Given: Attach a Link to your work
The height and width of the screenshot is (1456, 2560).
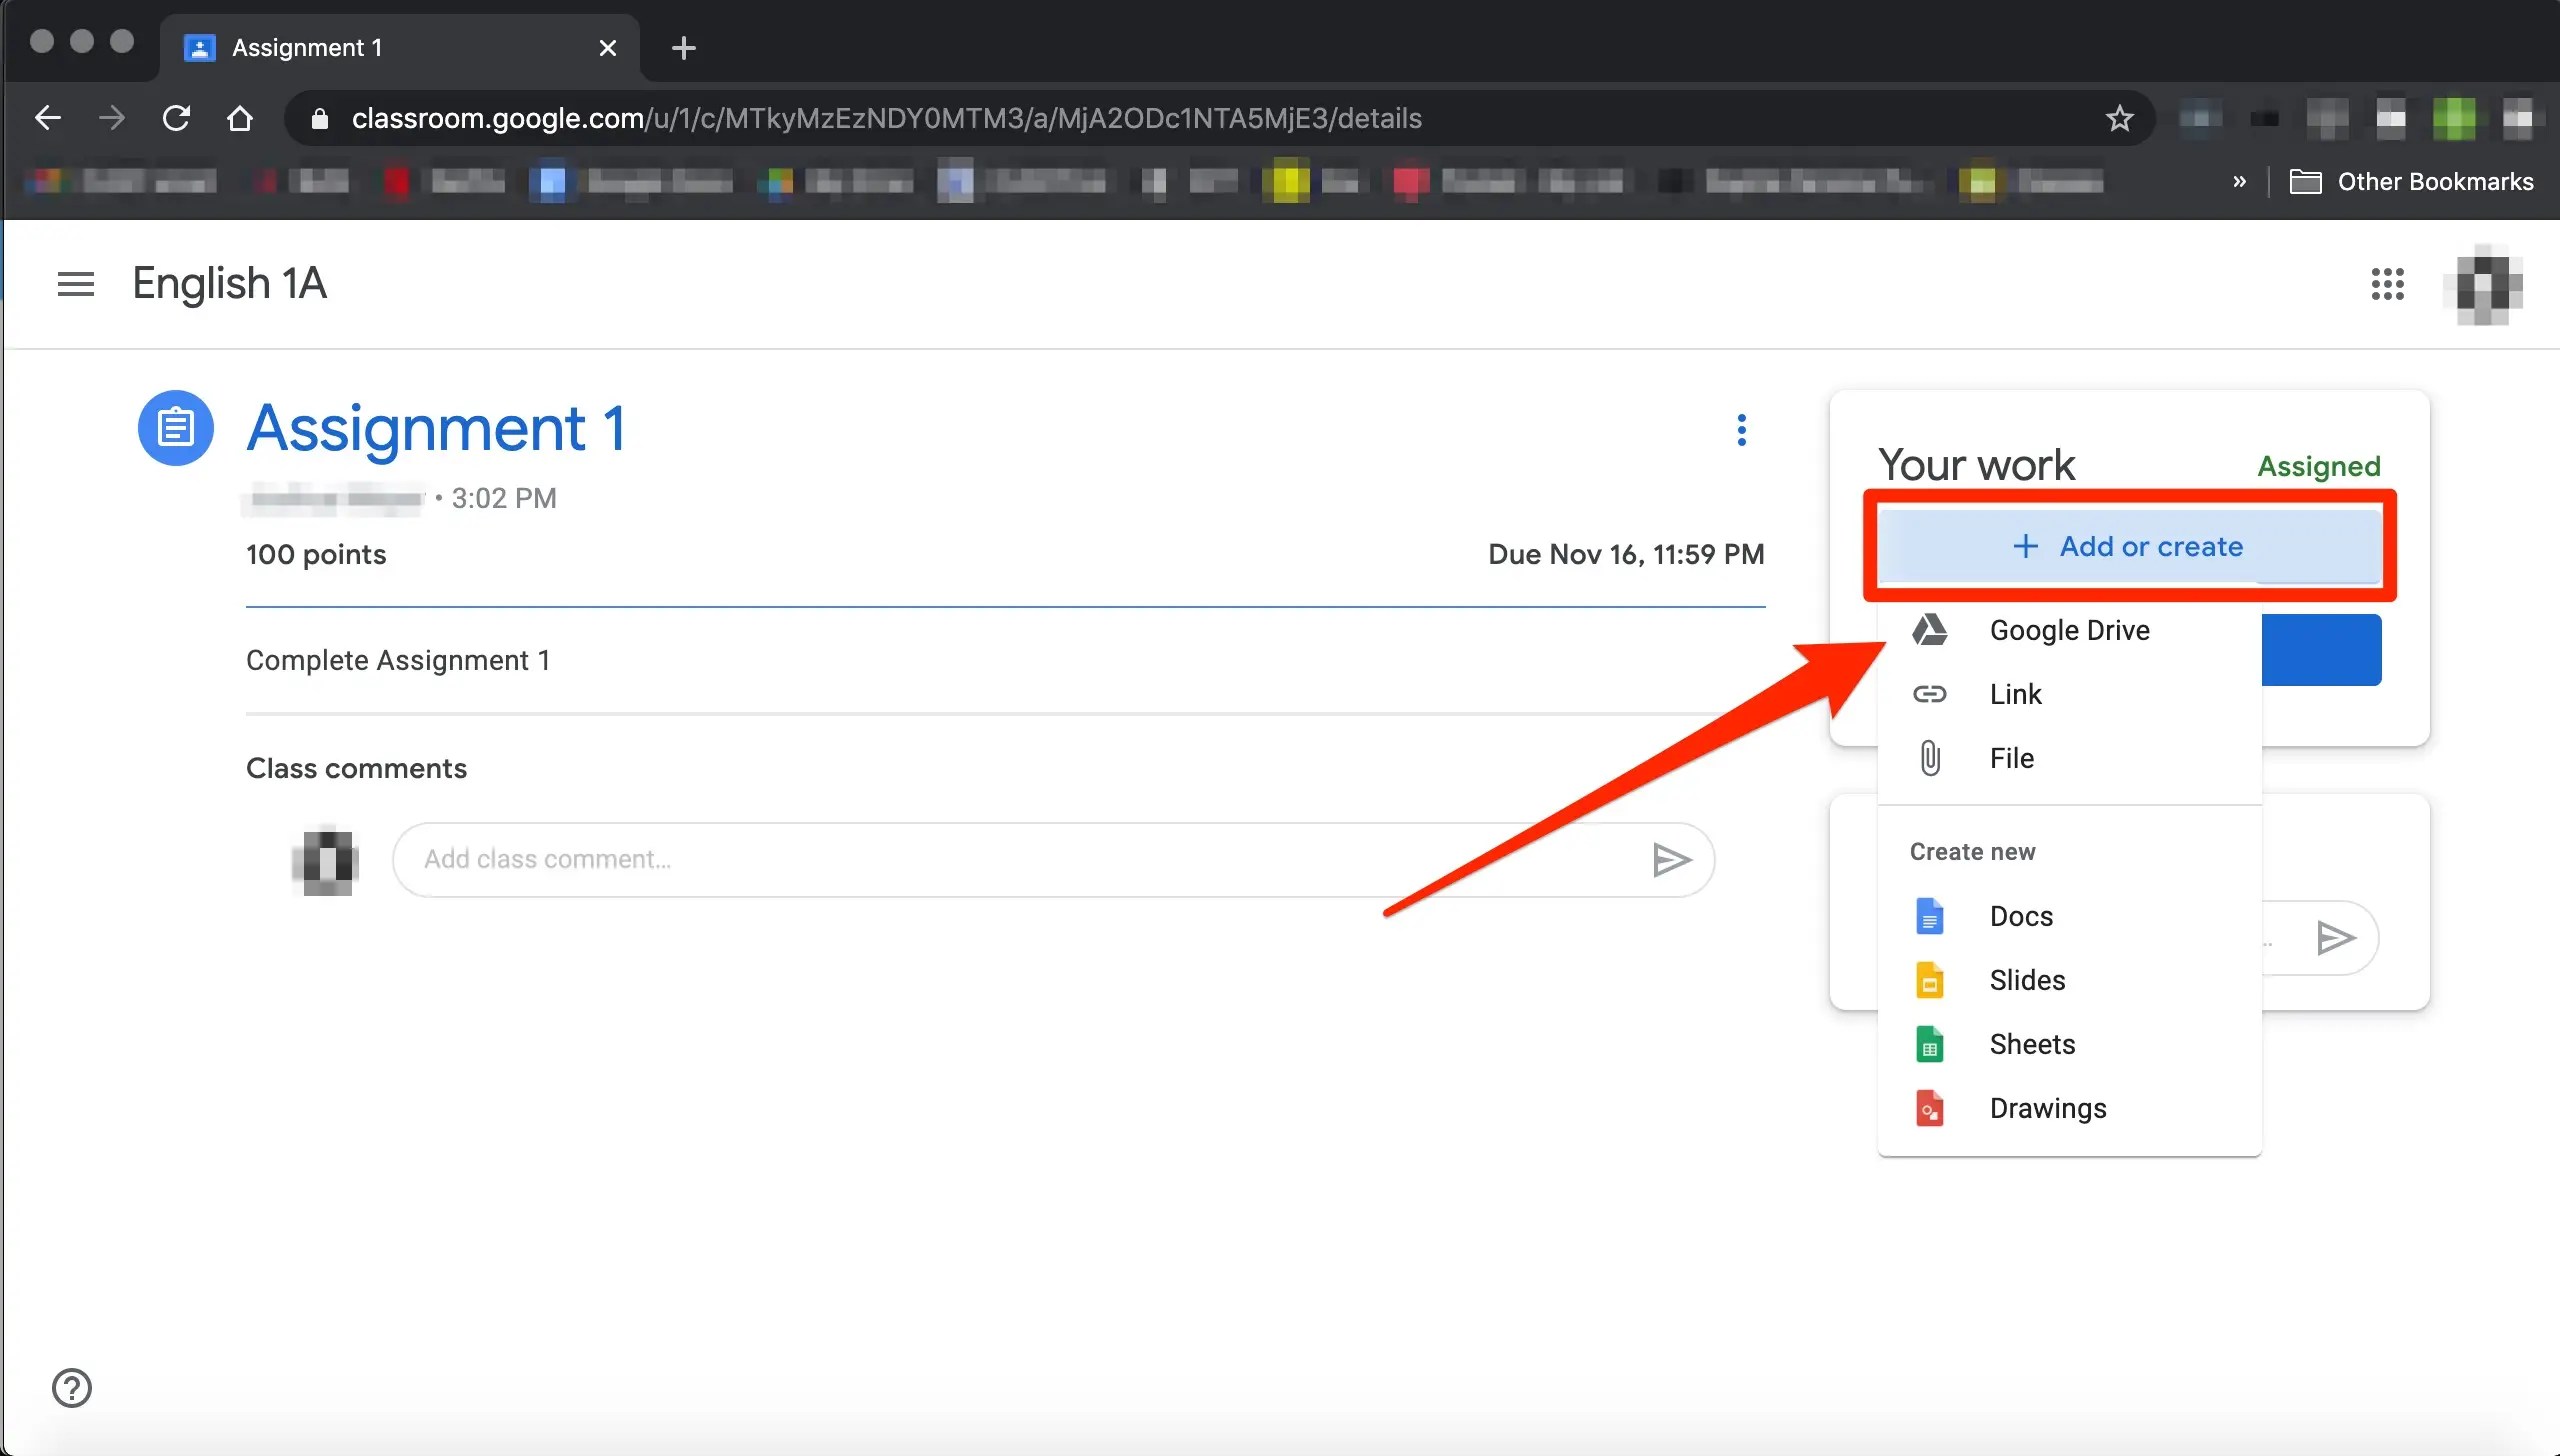Looking at the screenshot, I should (2015, 694).
